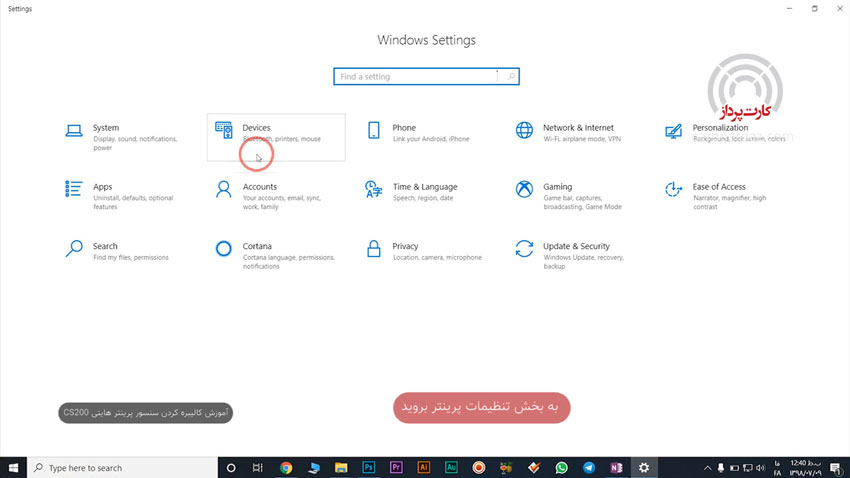Click the magnifier icon in Find a setting
This screenshot has width=850, height=478.
[x=511, y=76]
